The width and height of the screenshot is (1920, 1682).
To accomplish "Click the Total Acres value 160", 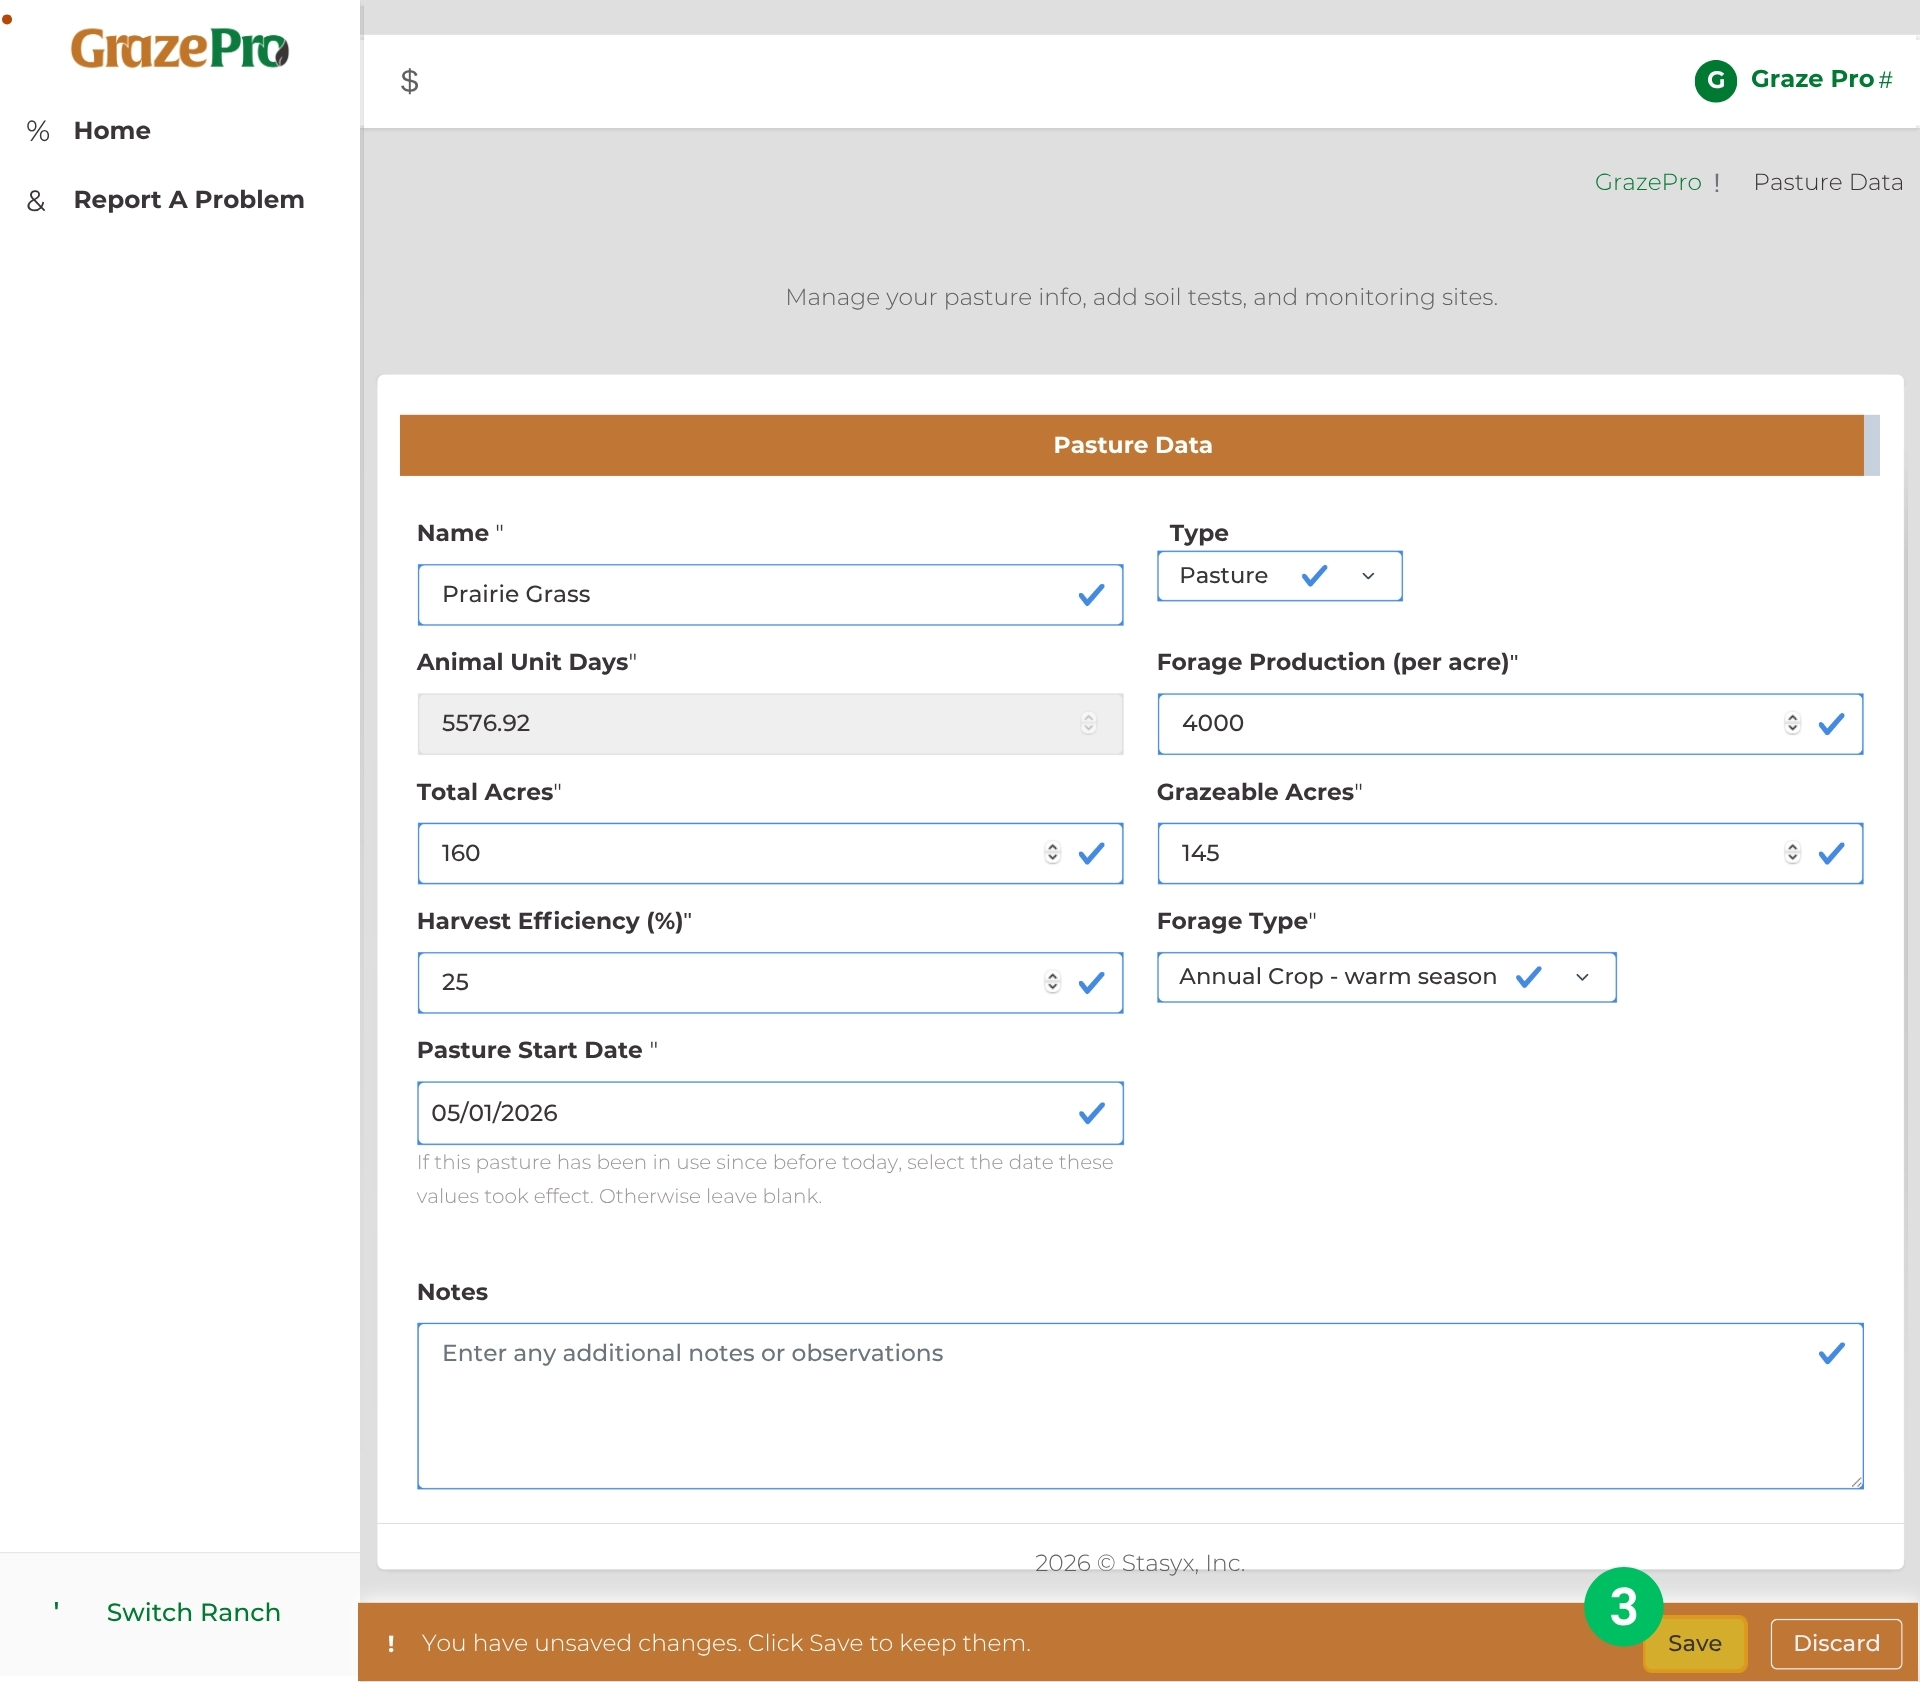I will [x=461, y=853].
